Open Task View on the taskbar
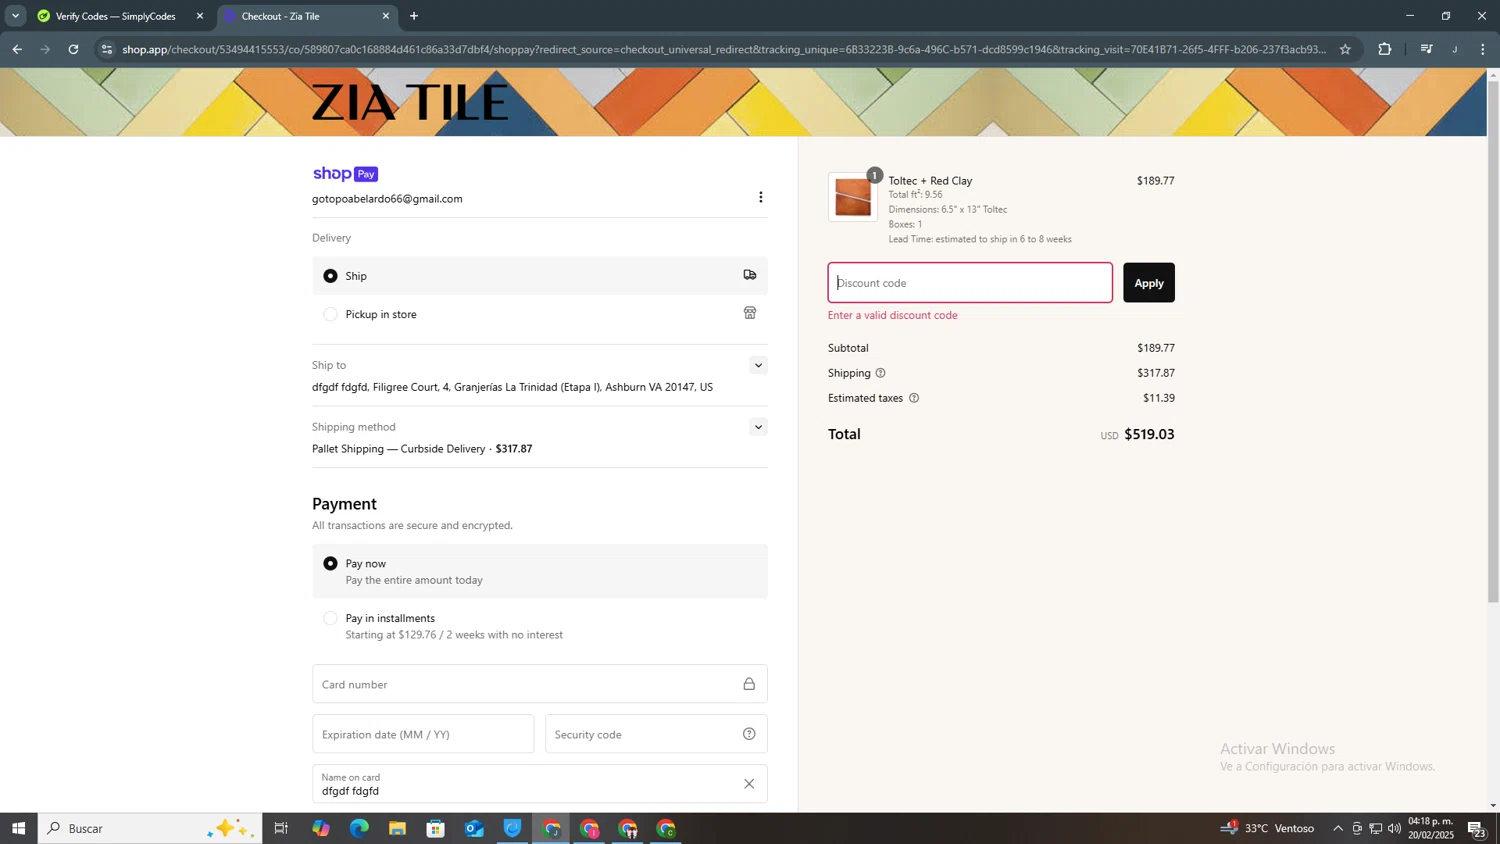This screenshot has width=1500, height=844. click(281, 828)
